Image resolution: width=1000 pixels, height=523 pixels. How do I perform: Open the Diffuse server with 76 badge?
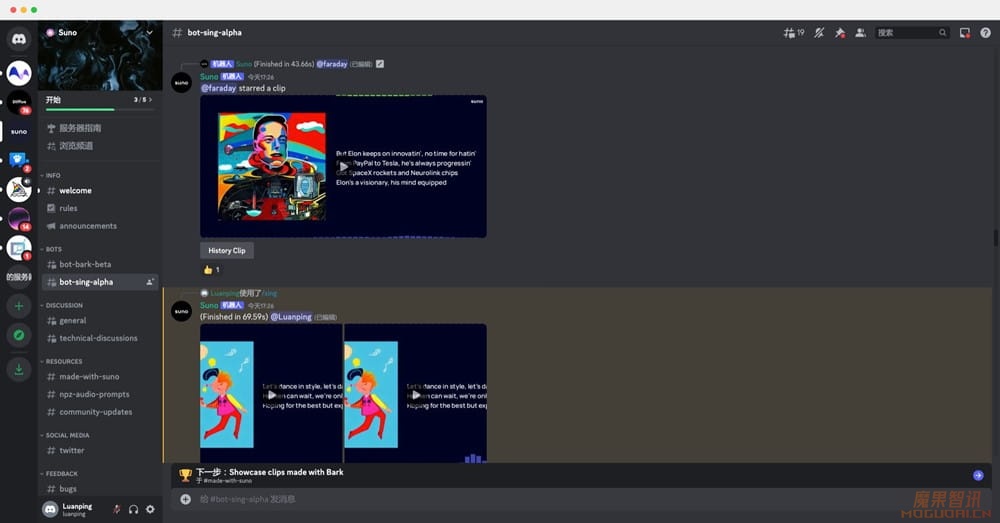[19, 103]
